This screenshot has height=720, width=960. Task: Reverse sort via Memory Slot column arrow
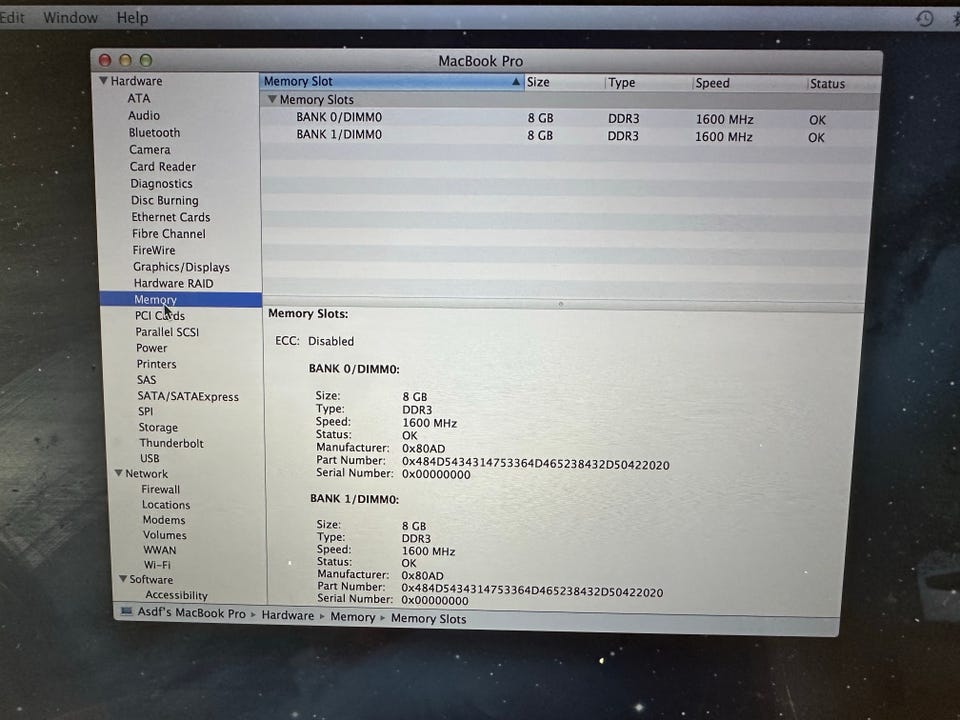[516, 81]
